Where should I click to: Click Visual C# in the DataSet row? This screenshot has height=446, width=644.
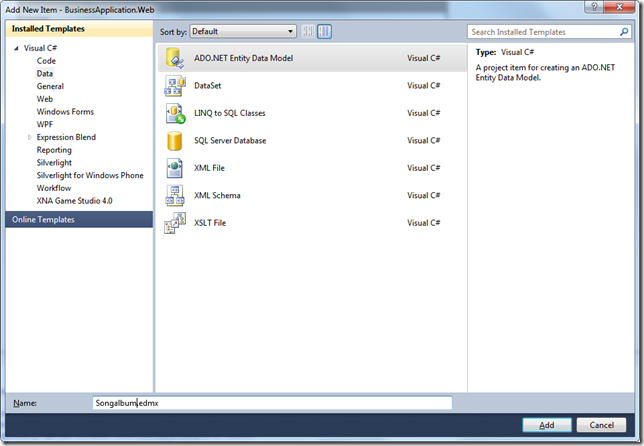click(x=423, y=86)
